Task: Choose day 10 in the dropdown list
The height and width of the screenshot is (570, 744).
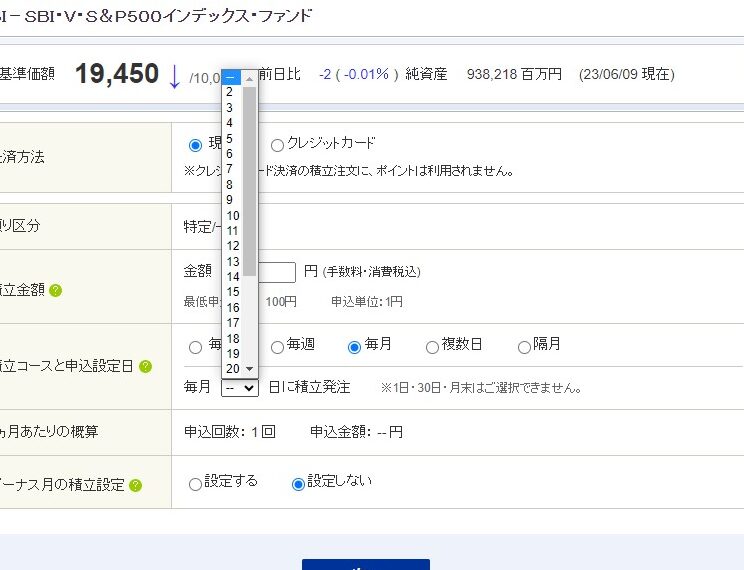Action: tap(232, 215)
